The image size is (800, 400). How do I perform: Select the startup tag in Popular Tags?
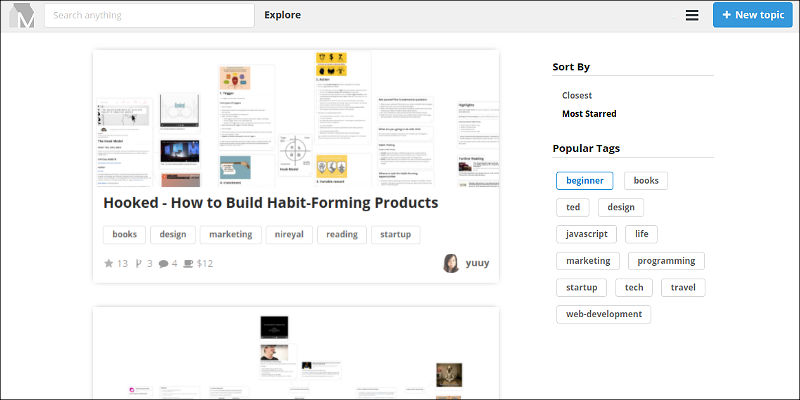582,287
